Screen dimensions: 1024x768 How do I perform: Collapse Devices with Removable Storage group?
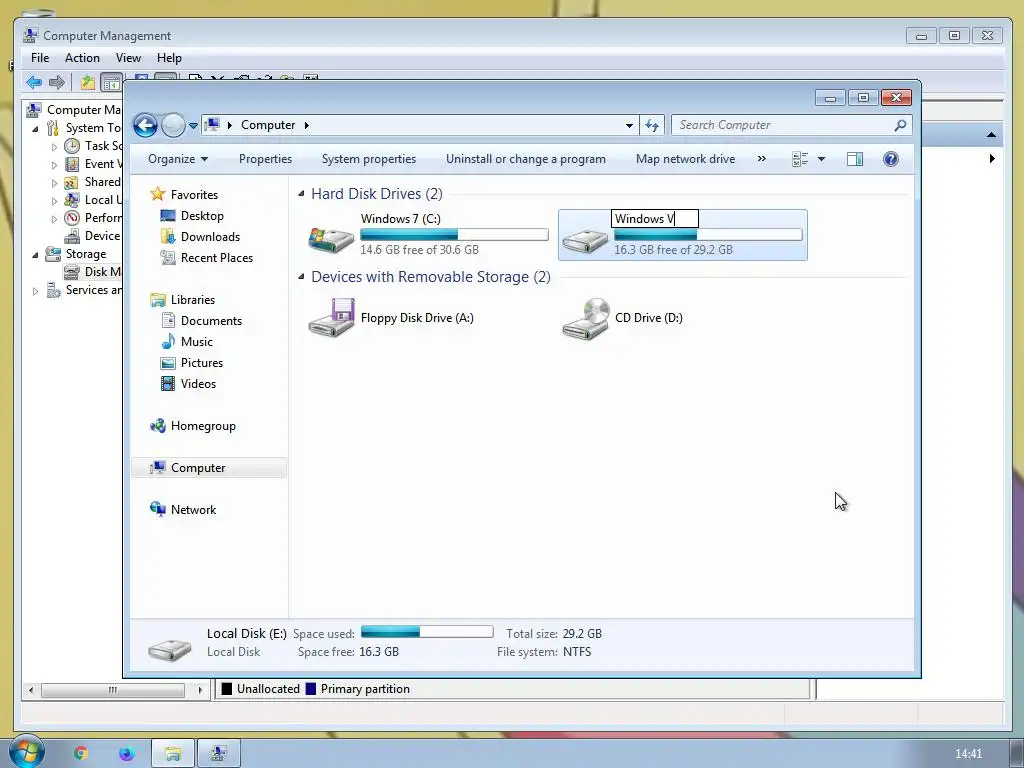pos(301,277)
